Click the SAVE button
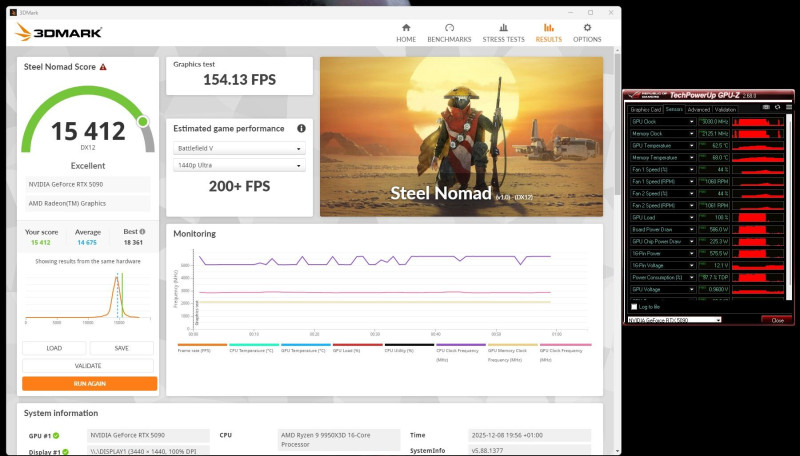The height and width of the screenshot is (456, 800). [x=121, y=348]
